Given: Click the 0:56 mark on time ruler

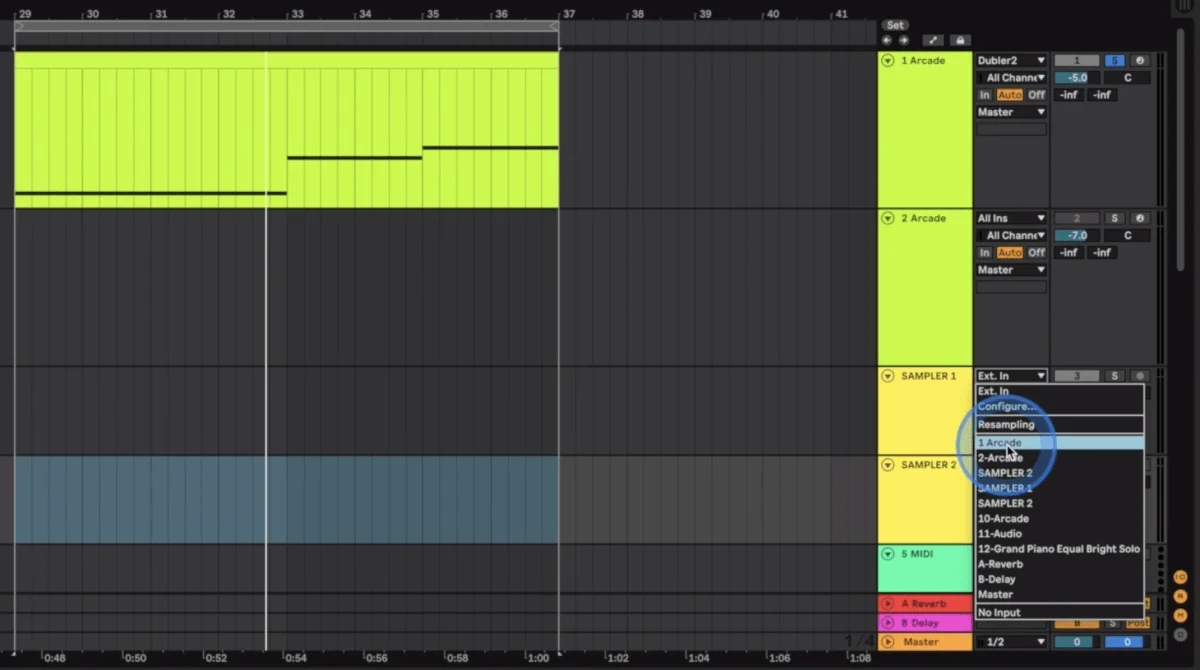Looking at the screenshot, I should tap(376, 658).
